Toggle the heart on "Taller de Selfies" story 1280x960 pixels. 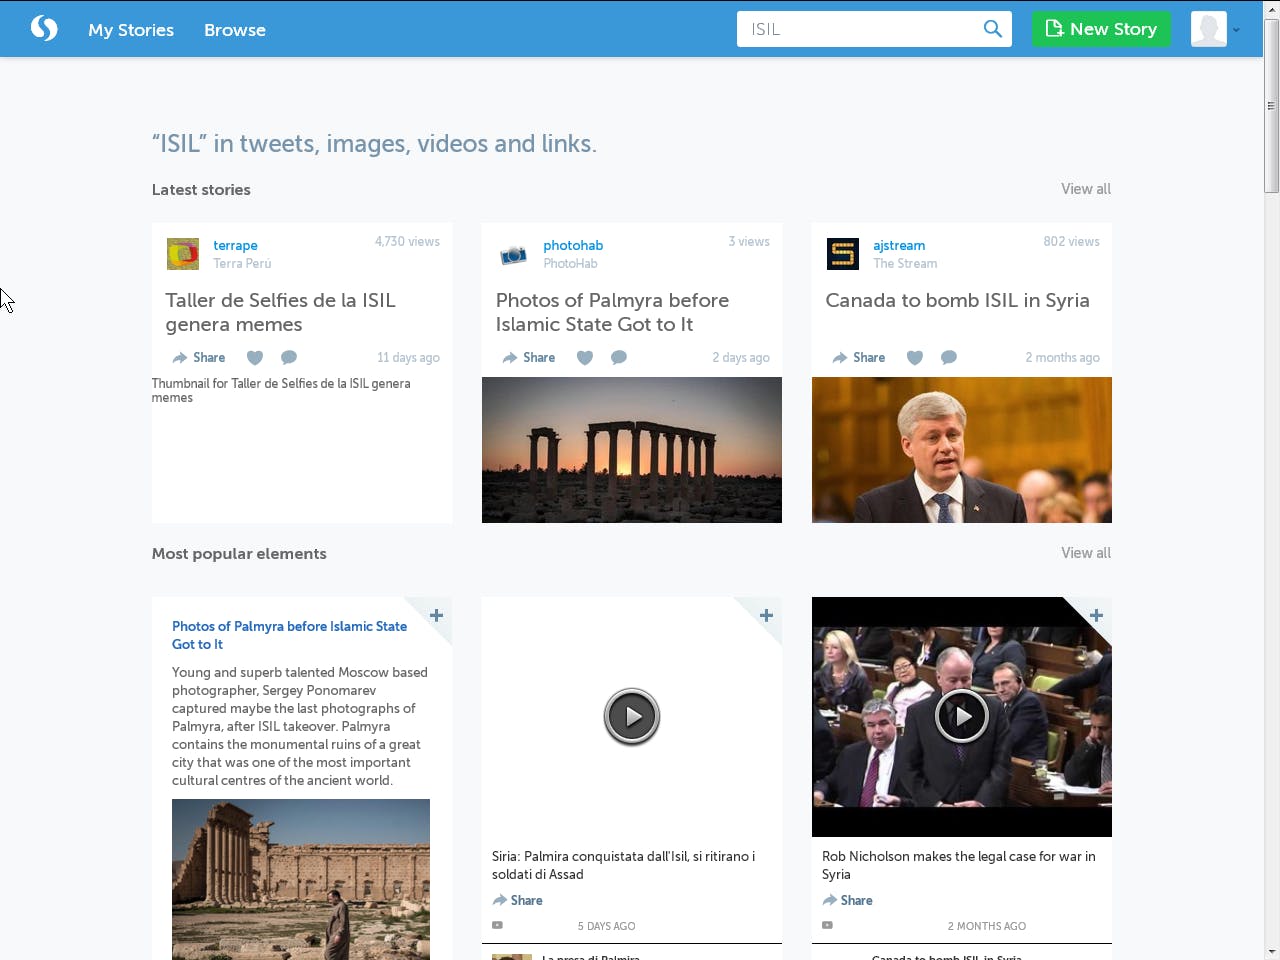click(255, 357)
